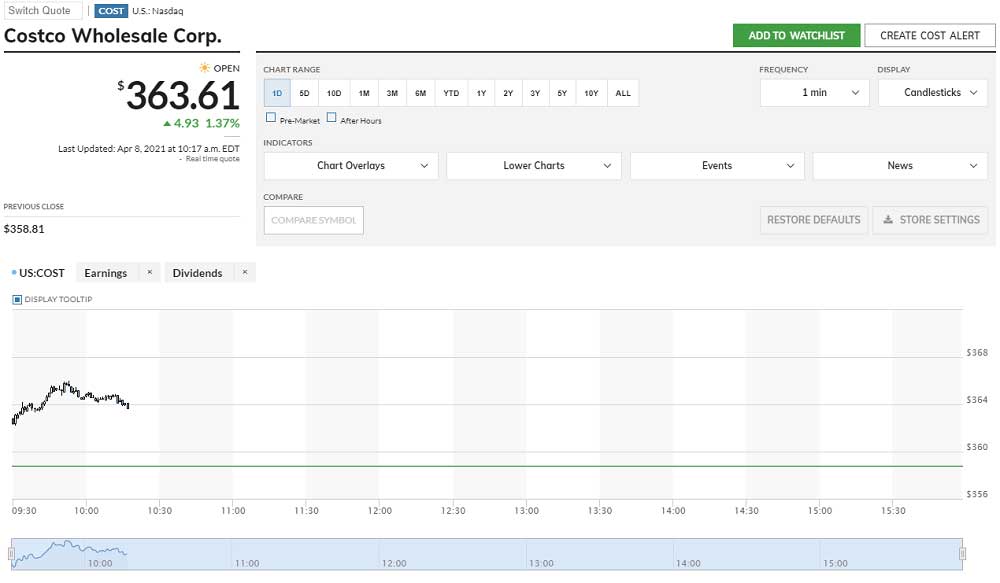Click the 4.93 price change value
Screen dimensions: 1000x583
coord(186,123)
